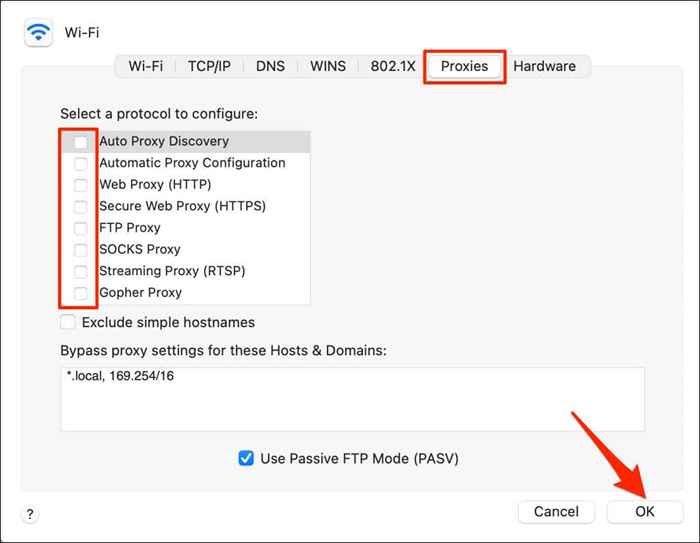Switch to the Hardware tab

point(544,66)
